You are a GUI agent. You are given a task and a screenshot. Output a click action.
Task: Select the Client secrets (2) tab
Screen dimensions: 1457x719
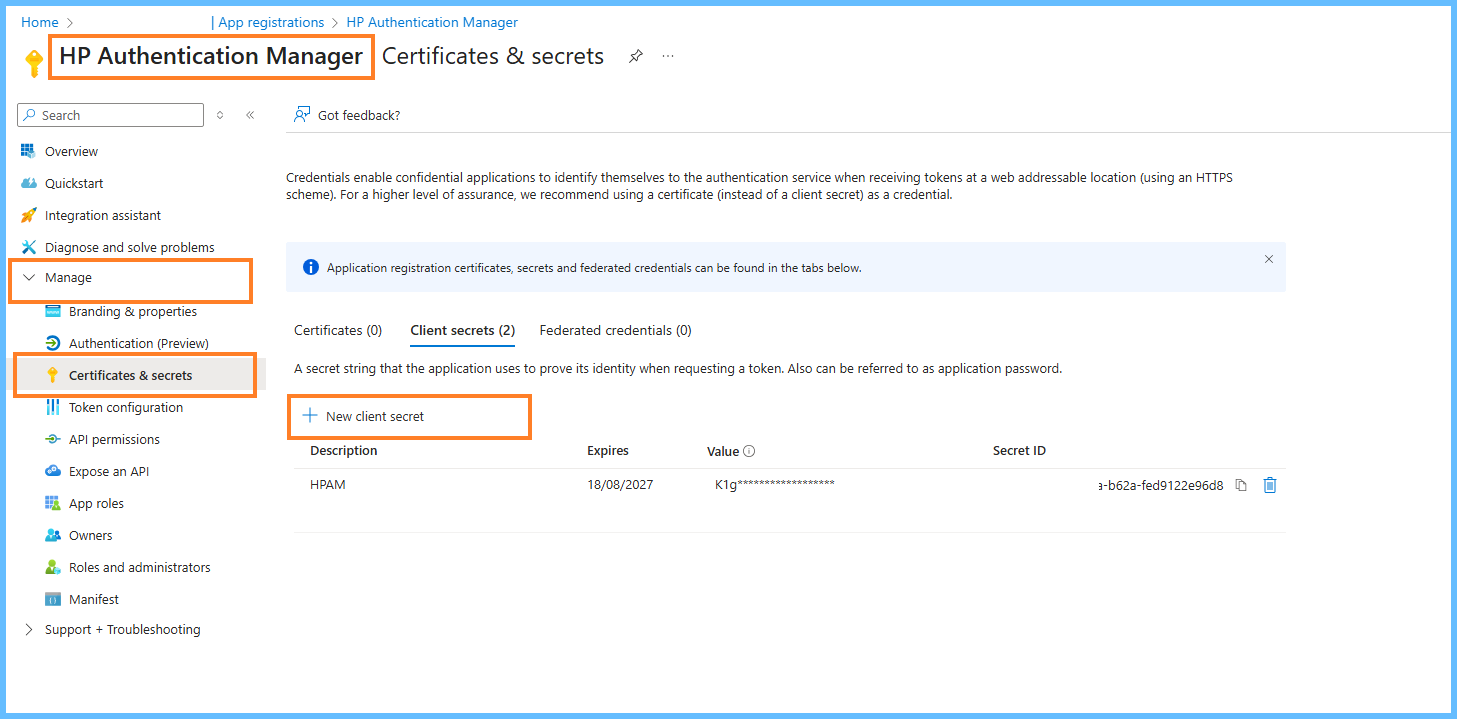click(463, 330)
